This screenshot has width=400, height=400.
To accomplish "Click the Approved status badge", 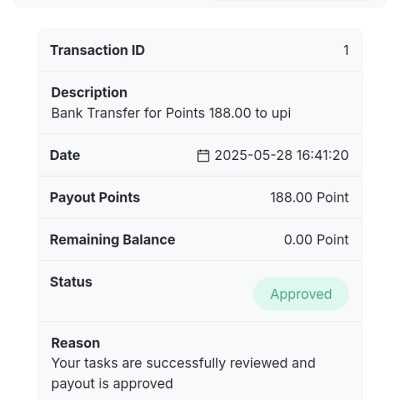I will tap(301, 294).
